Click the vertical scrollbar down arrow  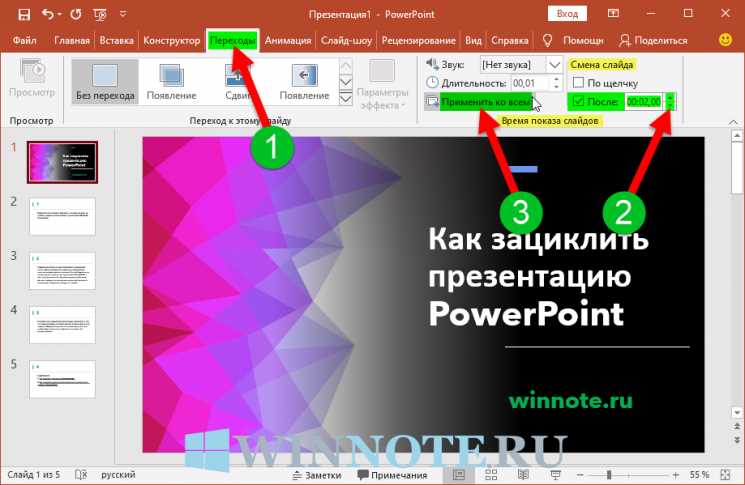pyautogui.click(x=736, y=412)
